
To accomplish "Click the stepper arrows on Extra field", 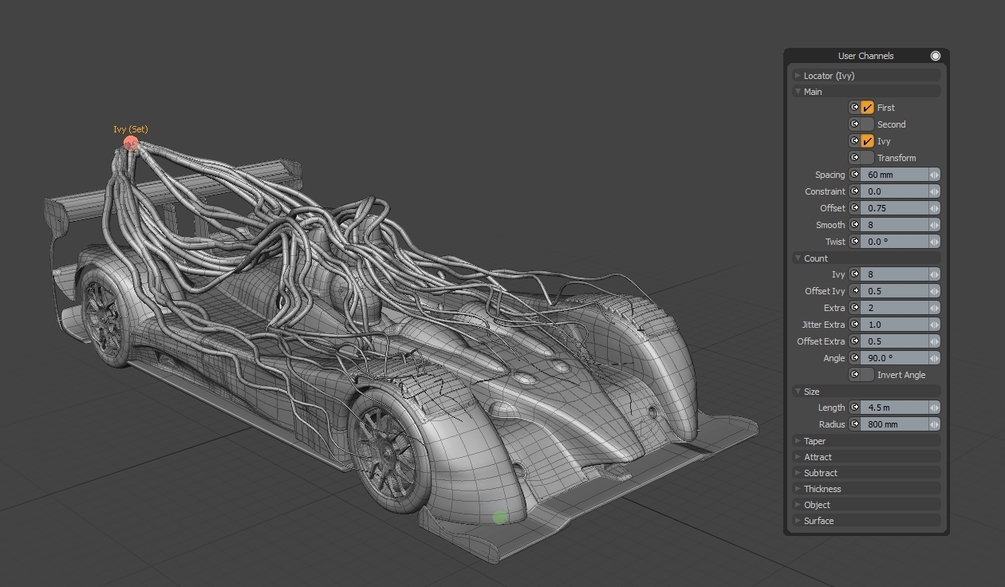I will 934,308.
